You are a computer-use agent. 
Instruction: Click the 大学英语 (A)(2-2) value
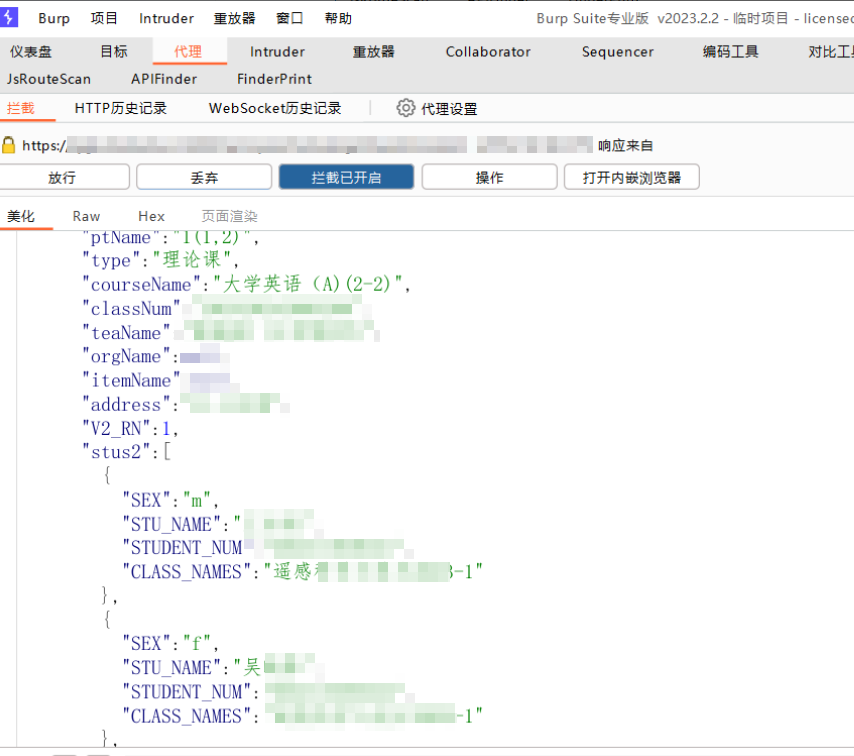307,284
